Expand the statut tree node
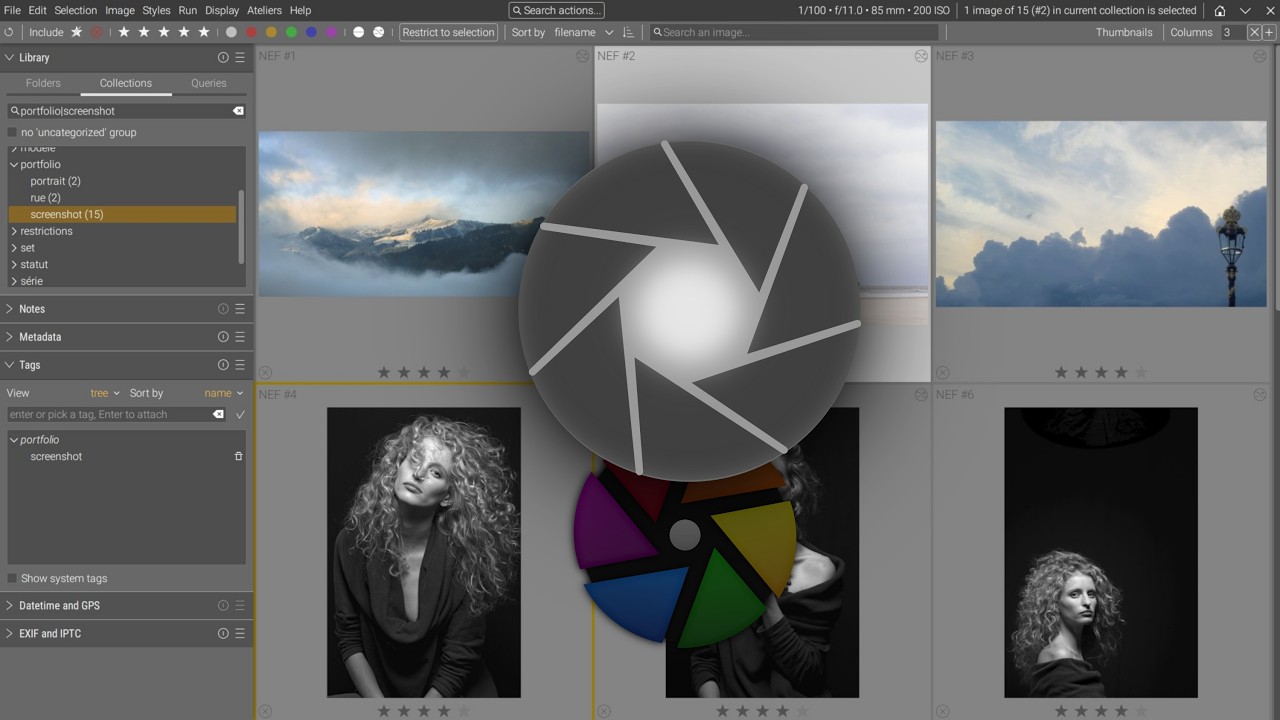Image resolution: width=1280 pixels, height=720 pixels. [14, 265]
